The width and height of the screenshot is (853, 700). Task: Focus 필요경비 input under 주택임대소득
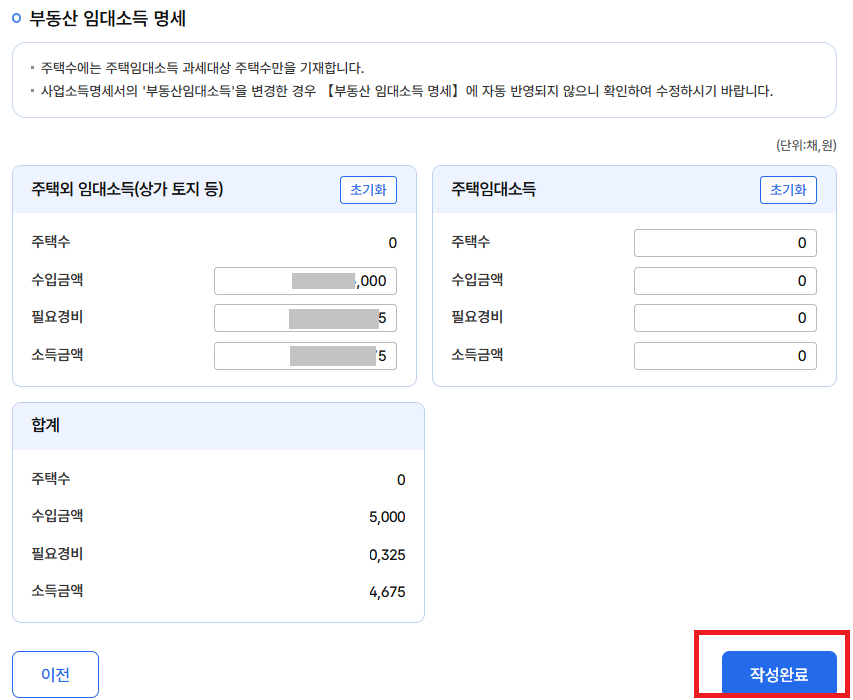[725, 318]
